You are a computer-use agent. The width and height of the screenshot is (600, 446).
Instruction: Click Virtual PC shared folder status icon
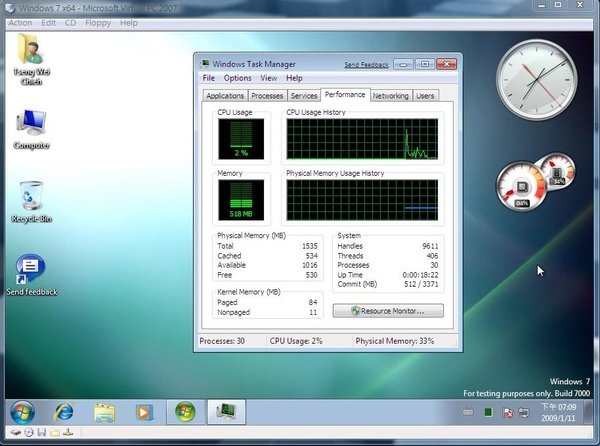[x=55, y=433]
